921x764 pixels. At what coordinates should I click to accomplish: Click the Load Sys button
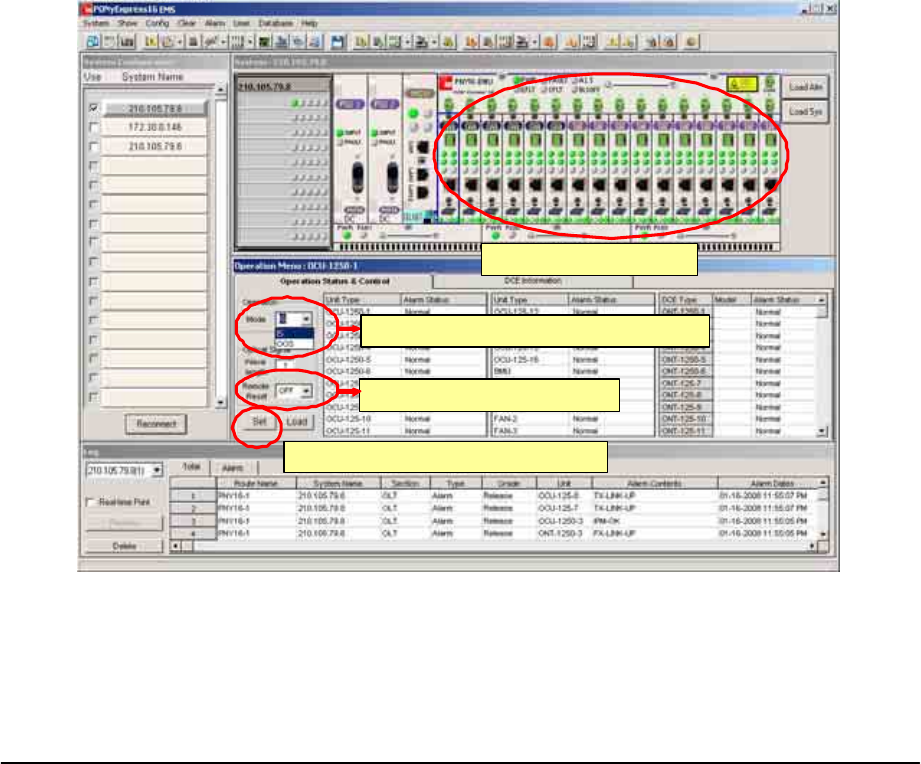click(x=805, y=112)
